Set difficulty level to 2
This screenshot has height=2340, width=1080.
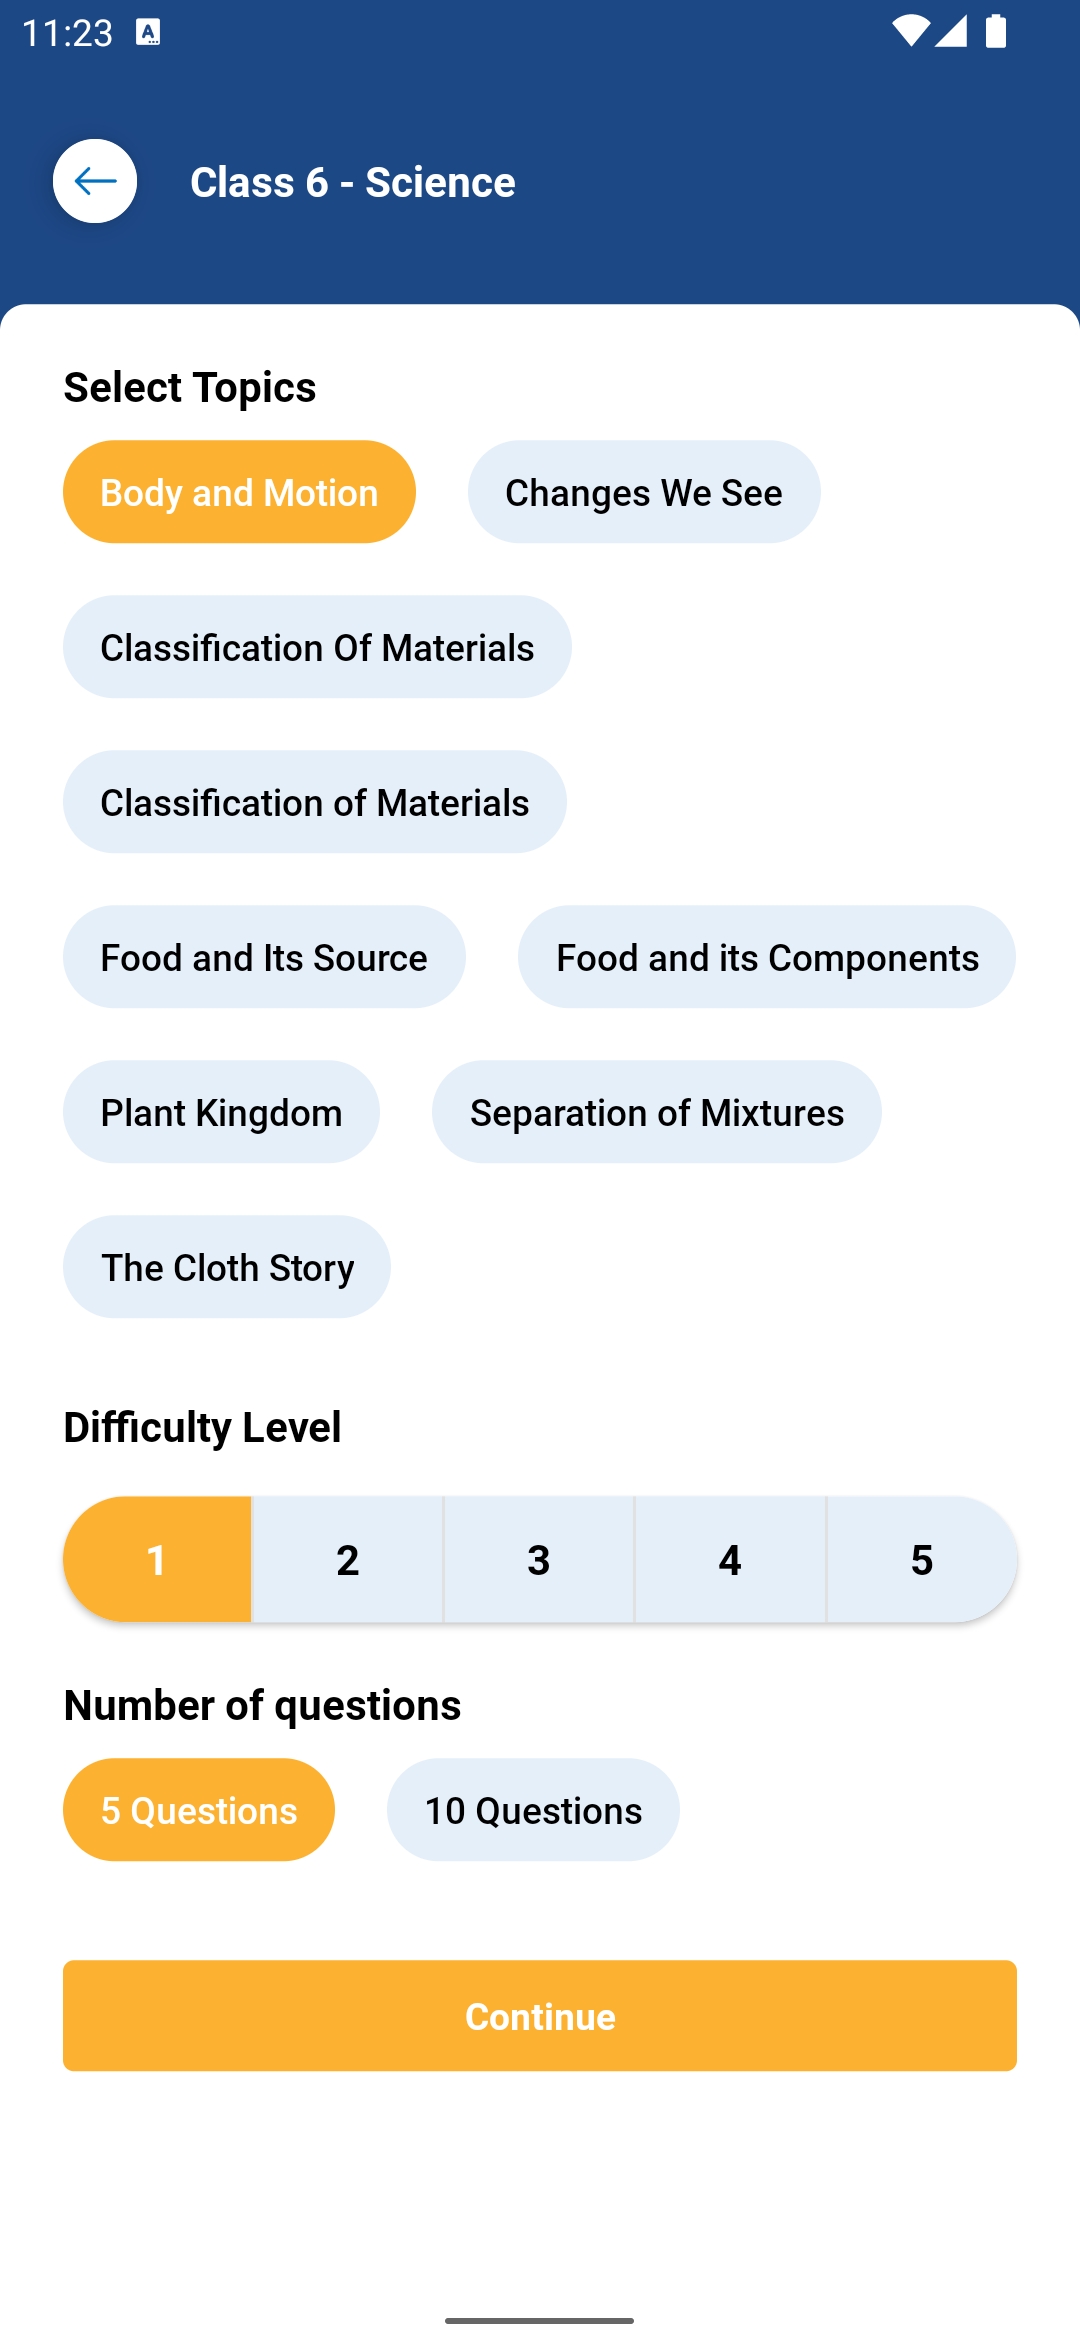pos(347,1559)
